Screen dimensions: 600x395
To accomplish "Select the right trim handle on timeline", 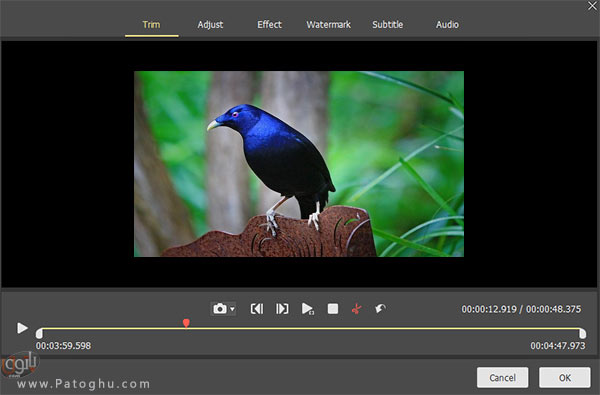I will point(582,333).
